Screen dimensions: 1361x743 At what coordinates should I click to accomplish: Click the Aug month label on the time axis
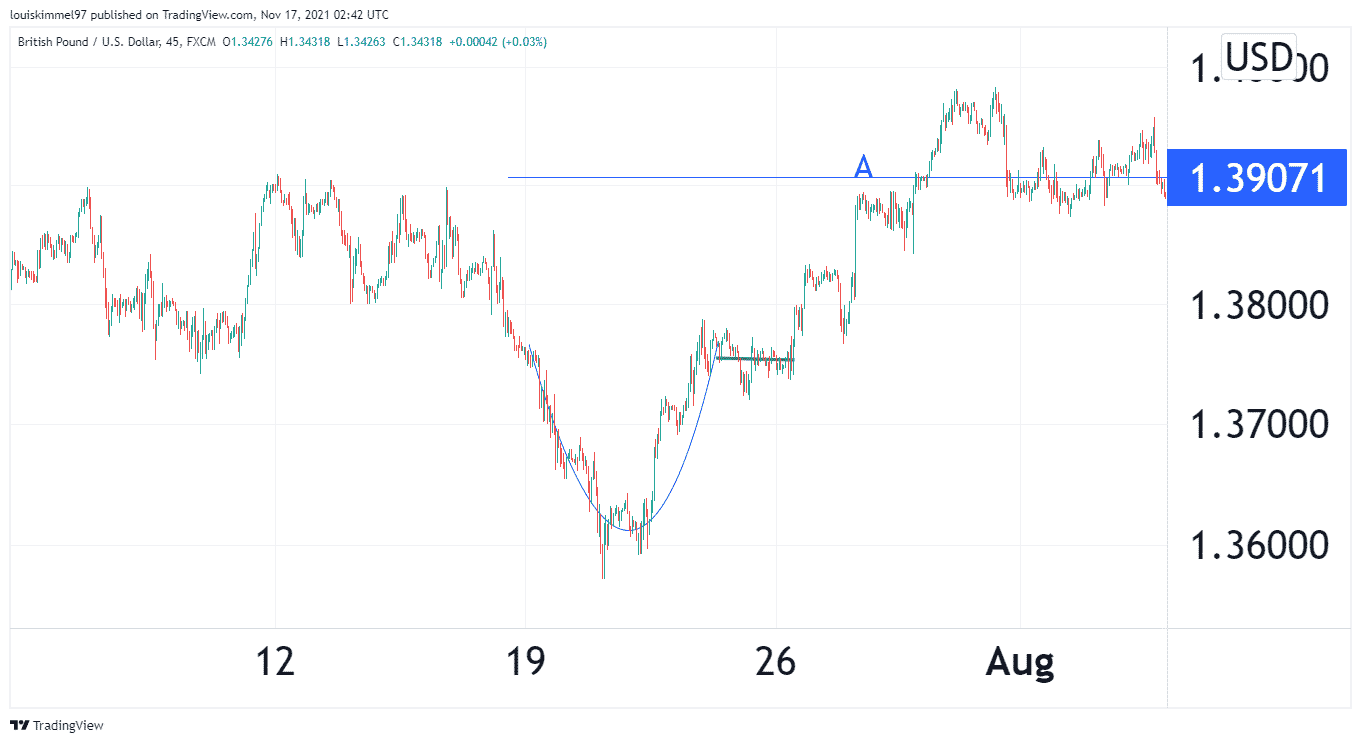point(1020,661)
